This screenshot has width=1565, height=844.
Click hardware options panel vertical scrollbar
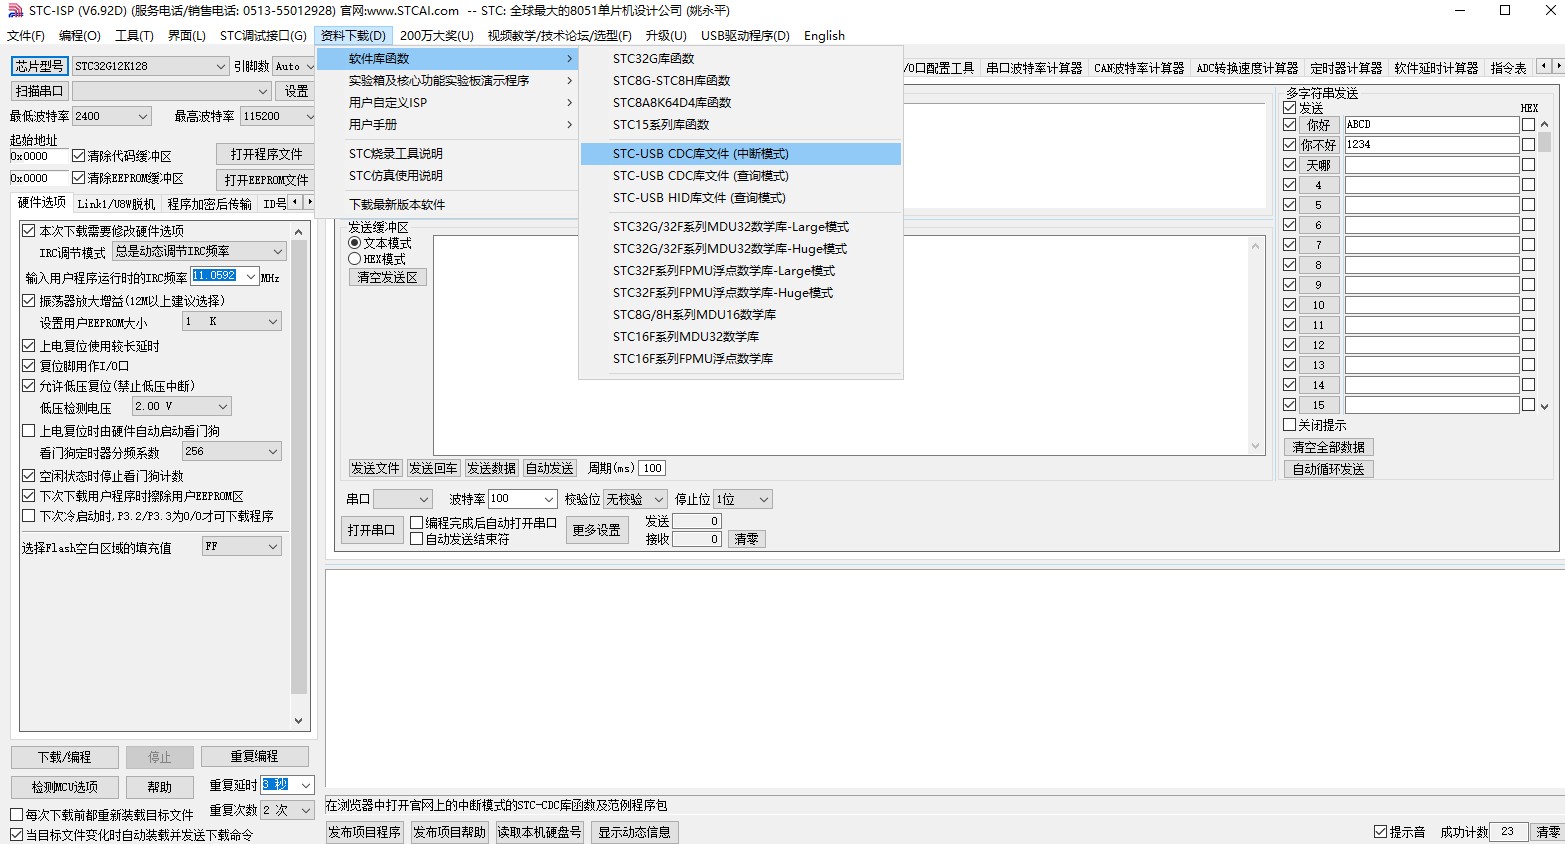(298, 475)
